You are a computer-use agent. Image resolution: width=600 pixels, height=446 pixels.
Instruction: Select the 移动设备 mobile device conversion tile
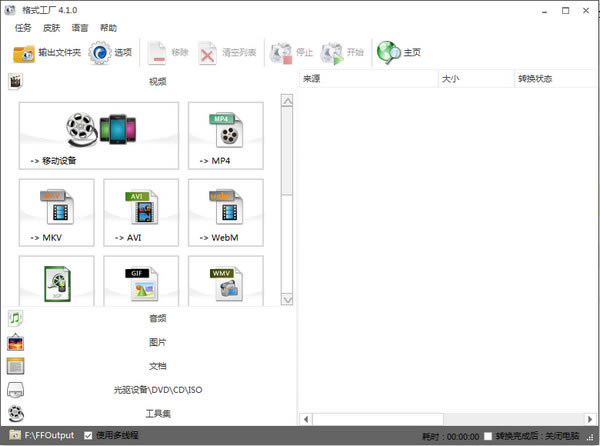coord(98,135)
